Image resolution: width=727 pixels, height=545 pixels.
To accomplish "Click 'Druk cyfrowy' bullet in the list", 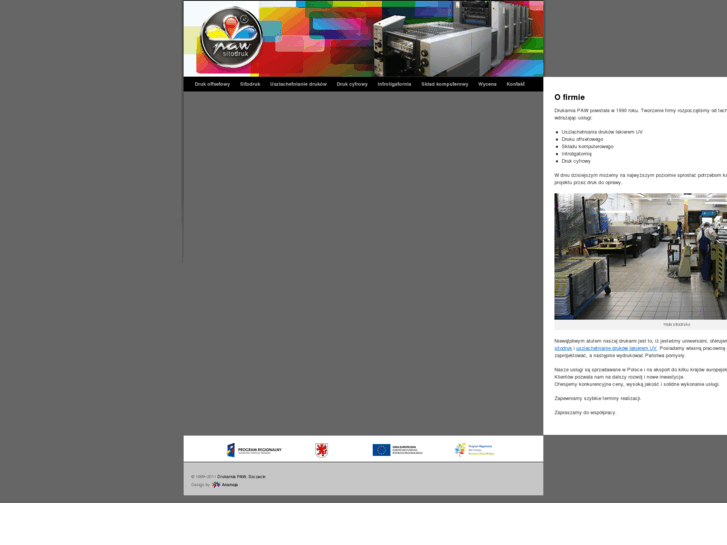I will [x=576, y=161].
